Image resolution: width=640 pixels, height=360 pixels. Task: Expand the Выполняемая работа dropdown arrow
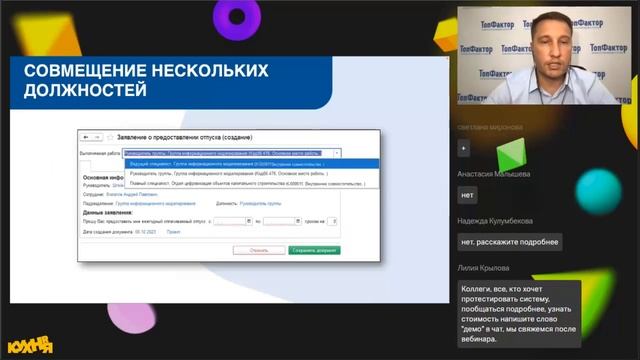pos(337,153)
